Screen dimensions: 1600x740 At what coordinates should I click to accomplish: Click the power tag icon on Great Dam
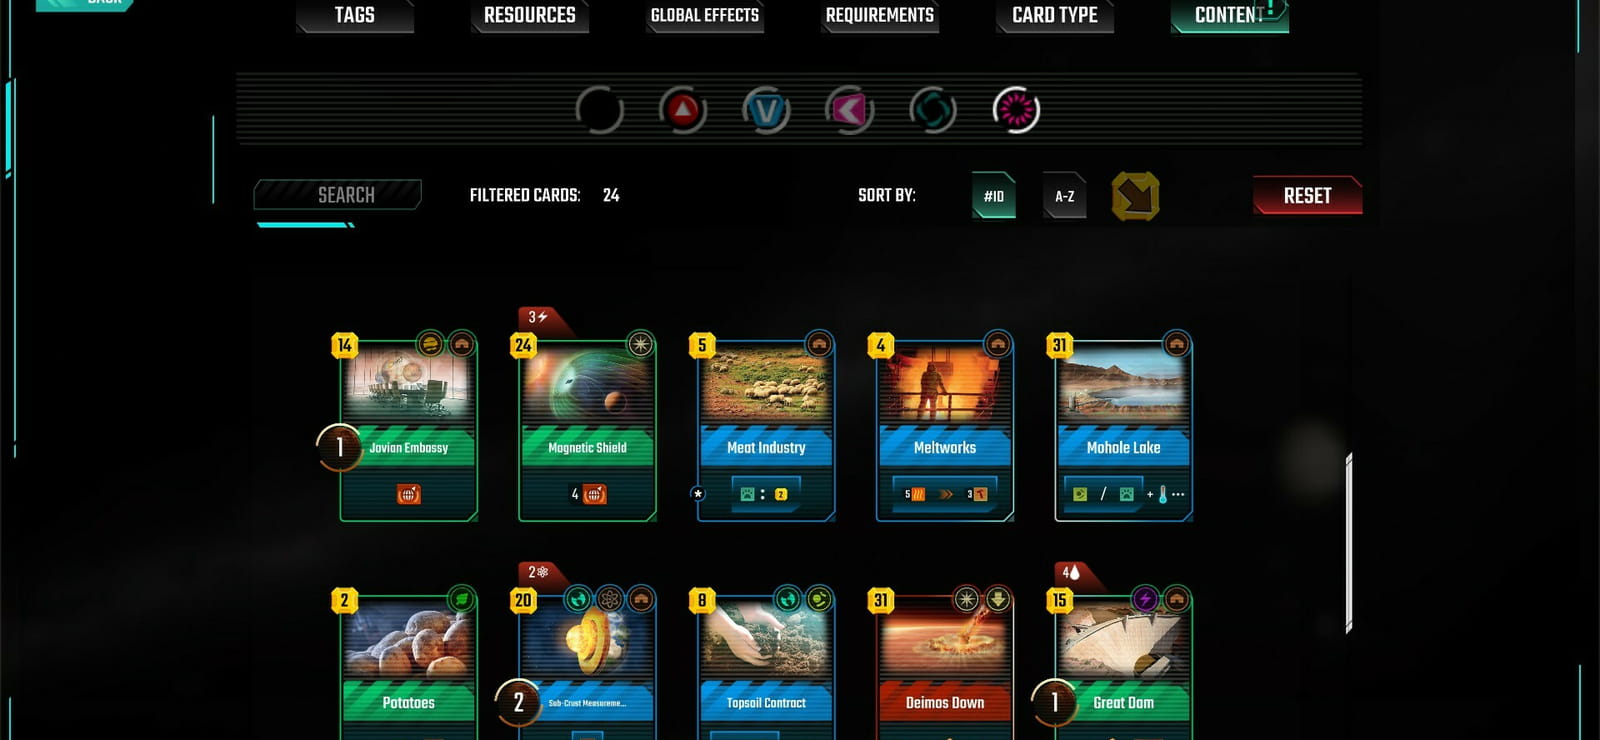point(1145,599)
